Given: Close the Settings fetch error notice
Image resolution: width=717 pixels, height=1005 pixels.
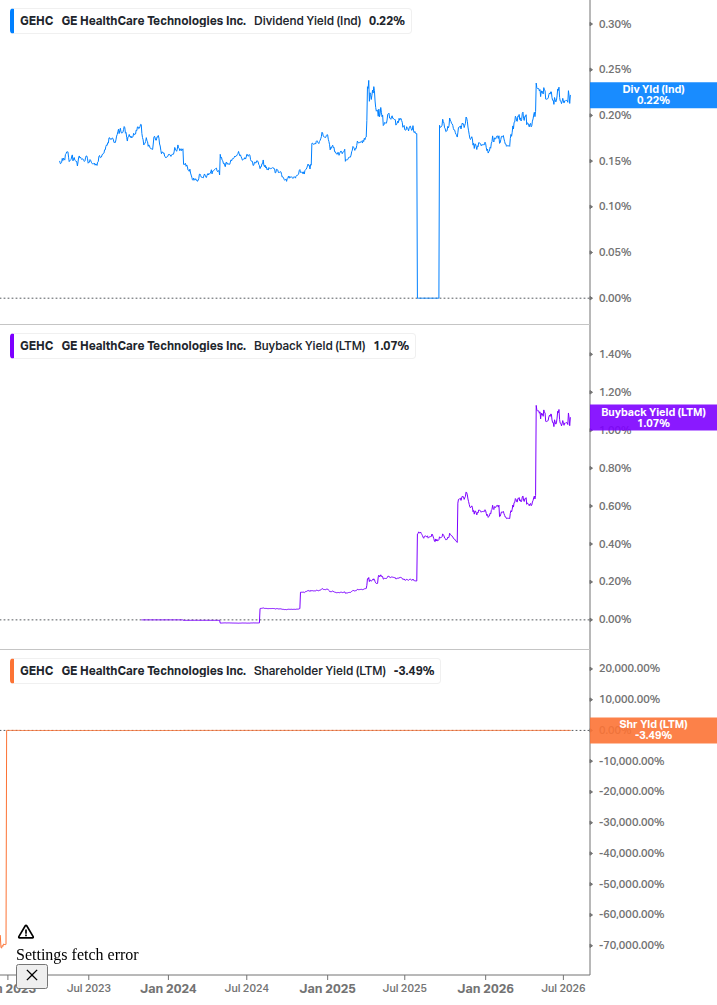Looking at the screenshot, I should pos(32,976).
